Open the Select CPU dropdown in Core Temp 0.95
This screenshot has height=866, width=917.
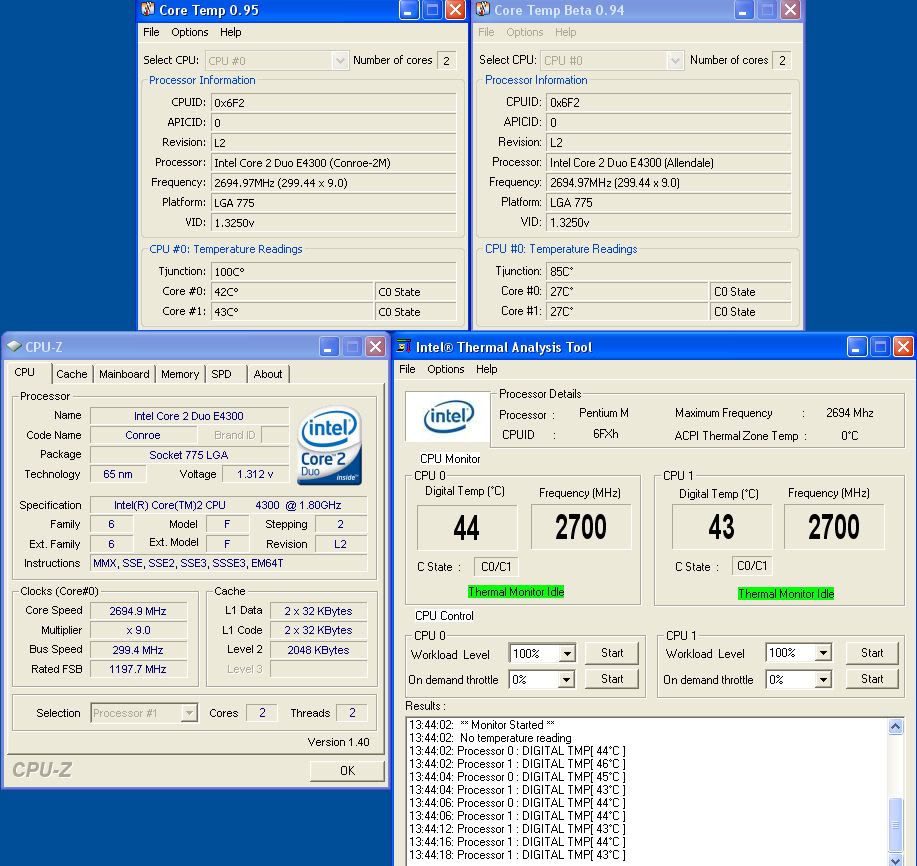[339, 61]
